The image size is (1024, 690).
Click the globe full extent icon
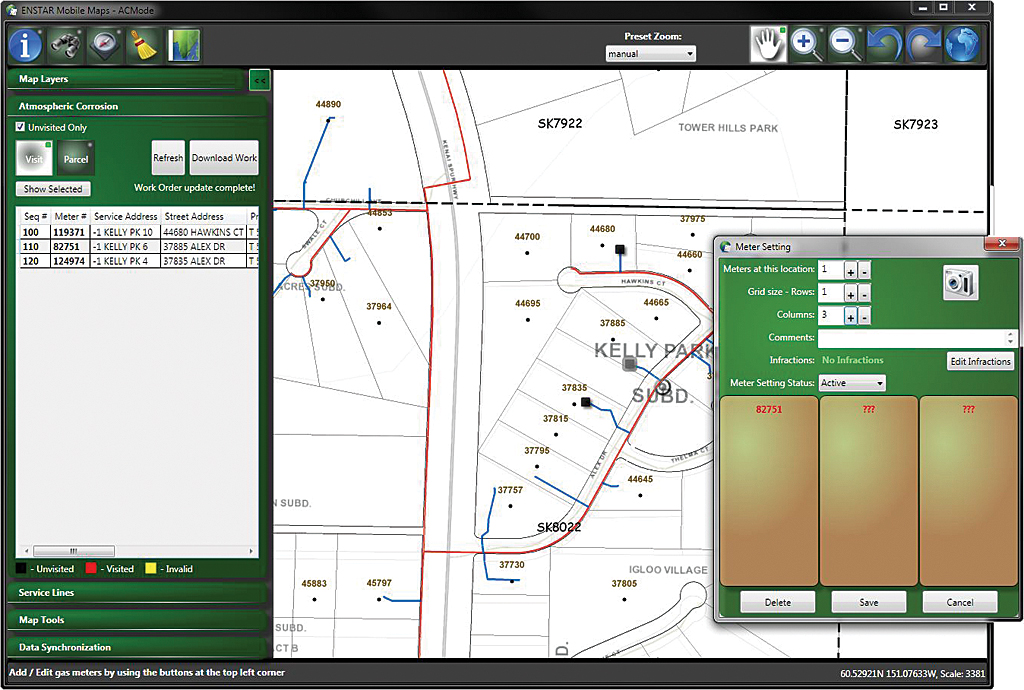[962, 45]
